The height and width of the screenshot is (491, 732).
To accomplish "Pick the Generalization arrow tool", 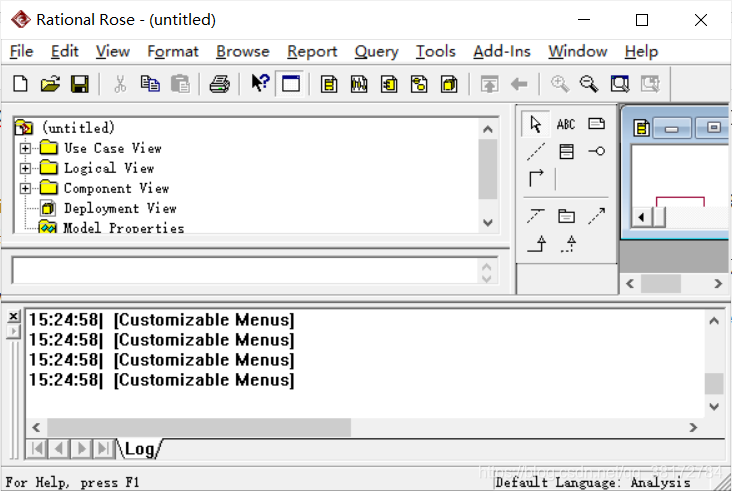I will [x=536, y=244].
